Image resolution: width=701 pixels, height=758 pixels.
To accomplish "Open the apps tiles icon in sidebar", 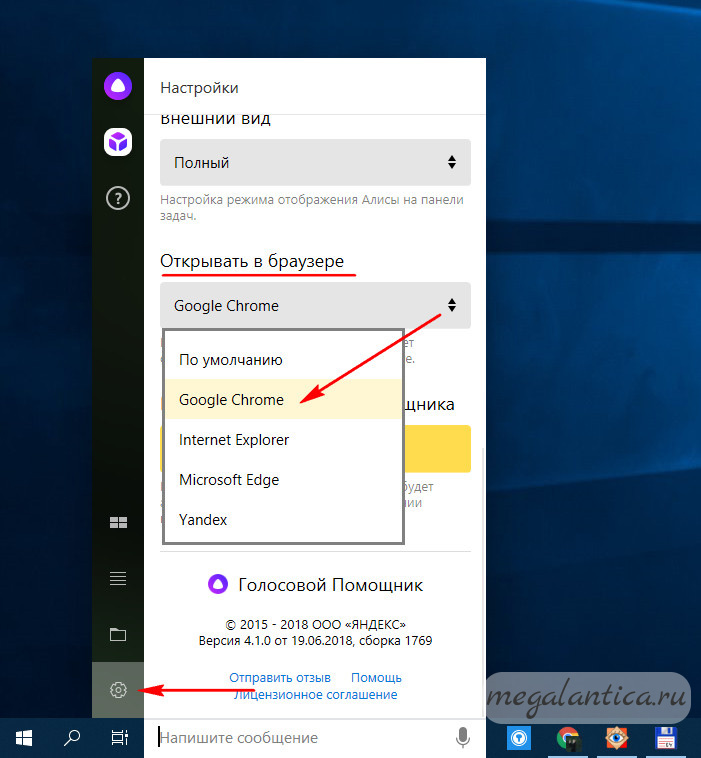I will tap(118, 523).
